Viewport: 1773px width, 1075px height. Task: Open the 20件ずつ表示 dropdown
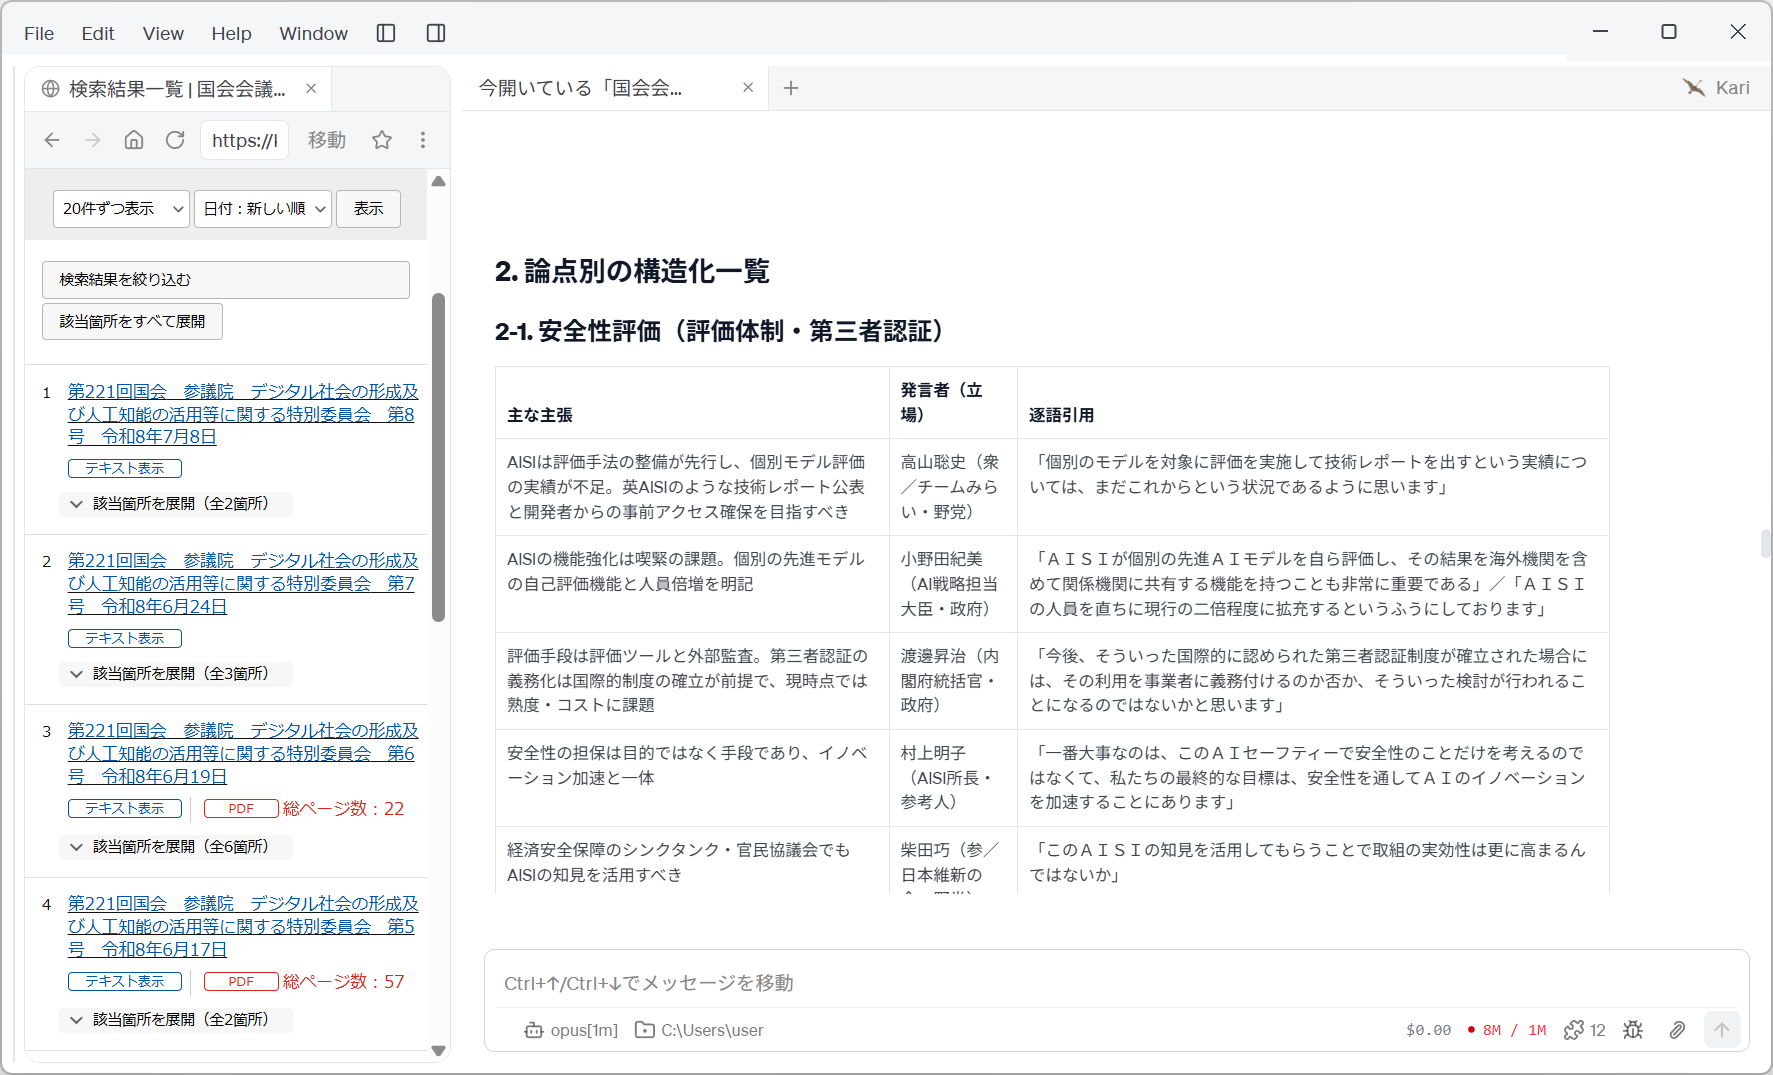tap(121, 209)
